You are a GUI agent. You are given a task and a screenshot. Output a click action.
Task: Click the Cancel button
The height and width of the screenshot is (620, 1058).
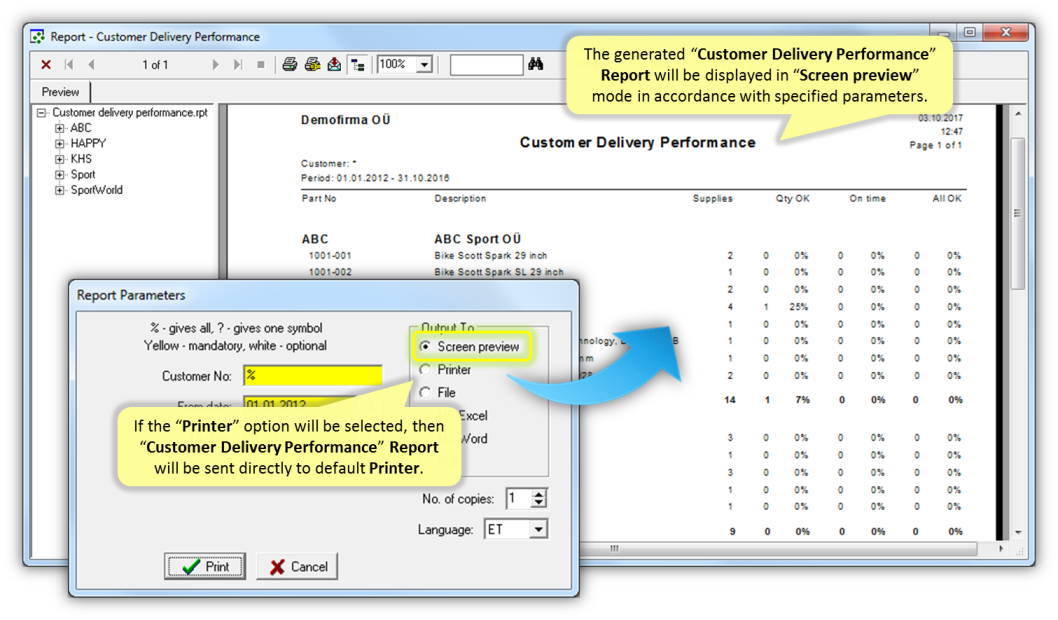click(297, 566)
